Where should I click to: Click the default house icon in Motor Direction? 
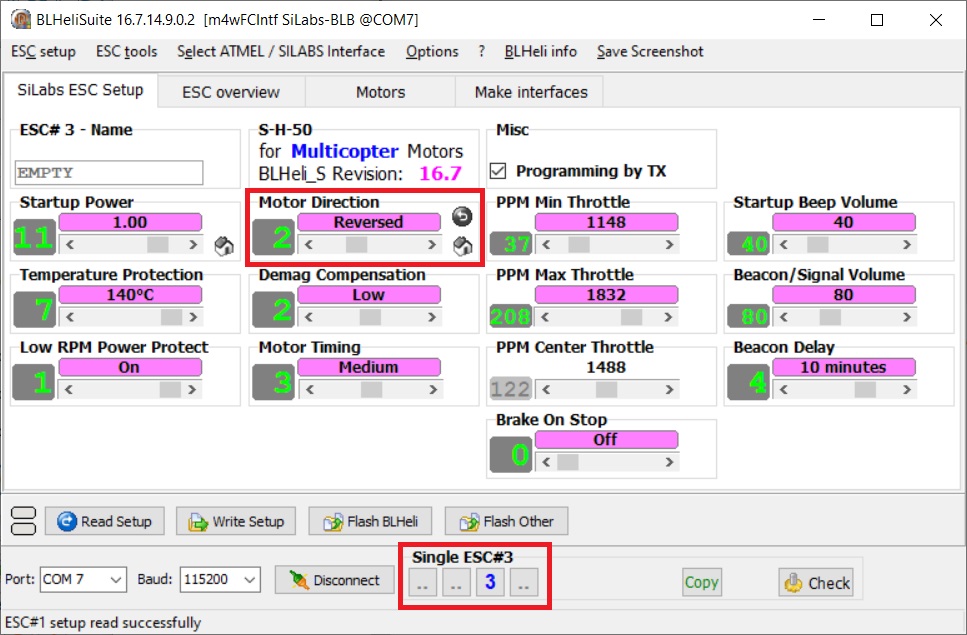click(463, 246)
